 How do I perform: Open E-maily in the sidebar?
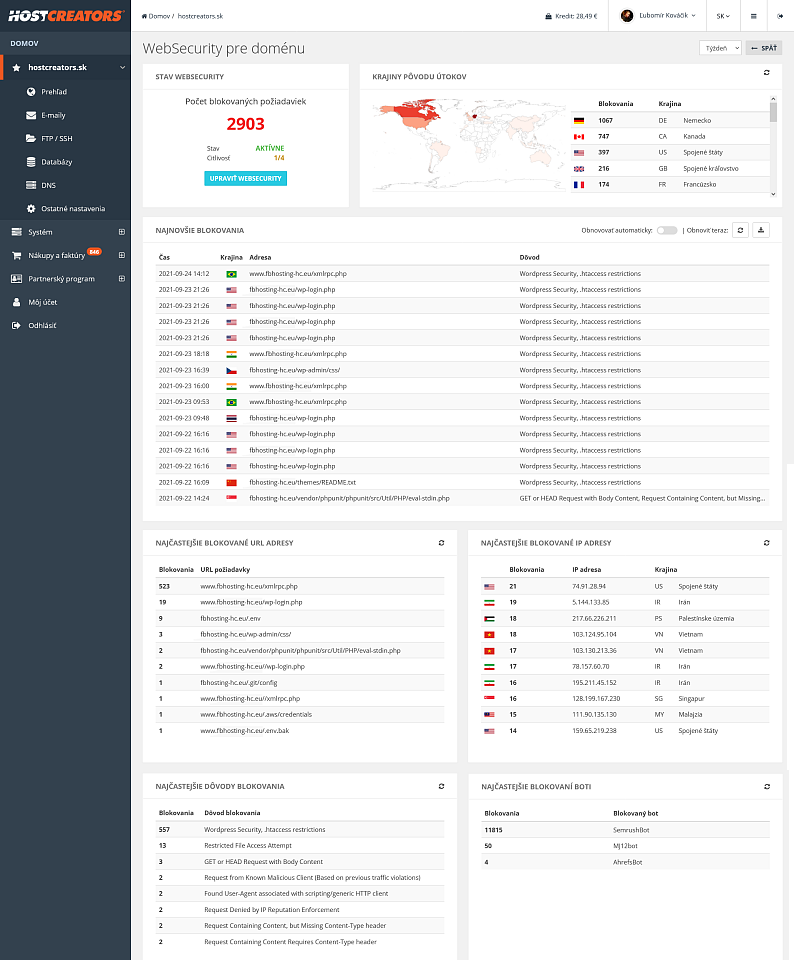coord(54,115)
